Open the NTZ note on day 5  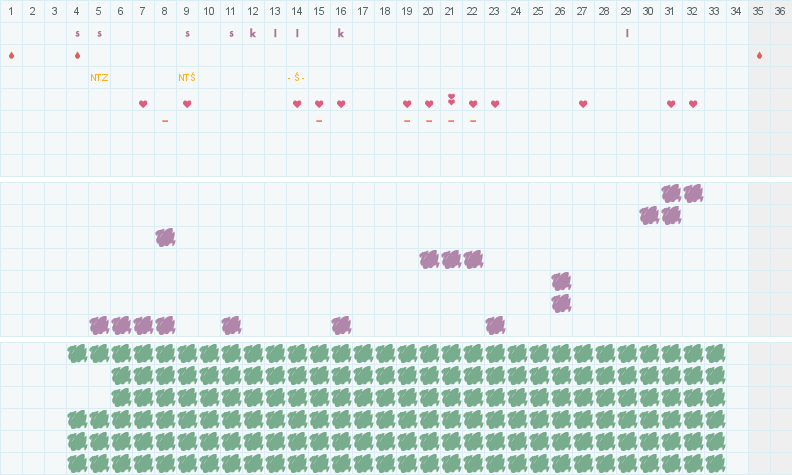pyautogui.click(x=99, y=77)
